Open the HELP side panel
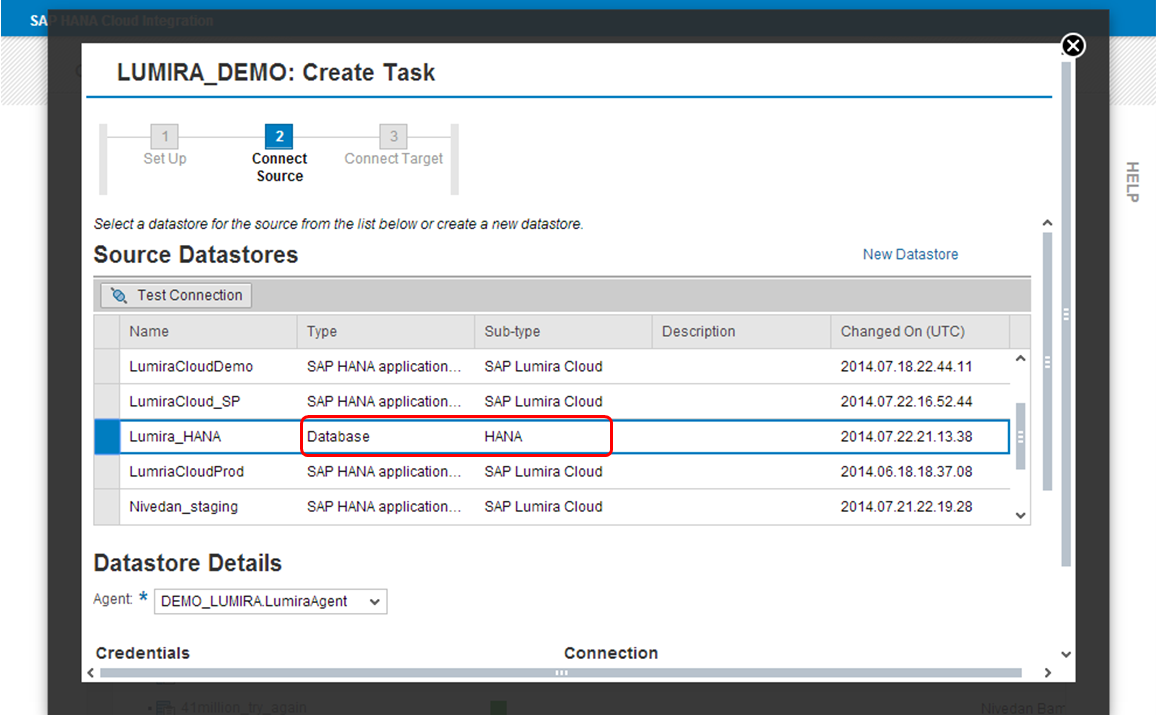Screen dimensions: 1156x715 (1132, 182)
